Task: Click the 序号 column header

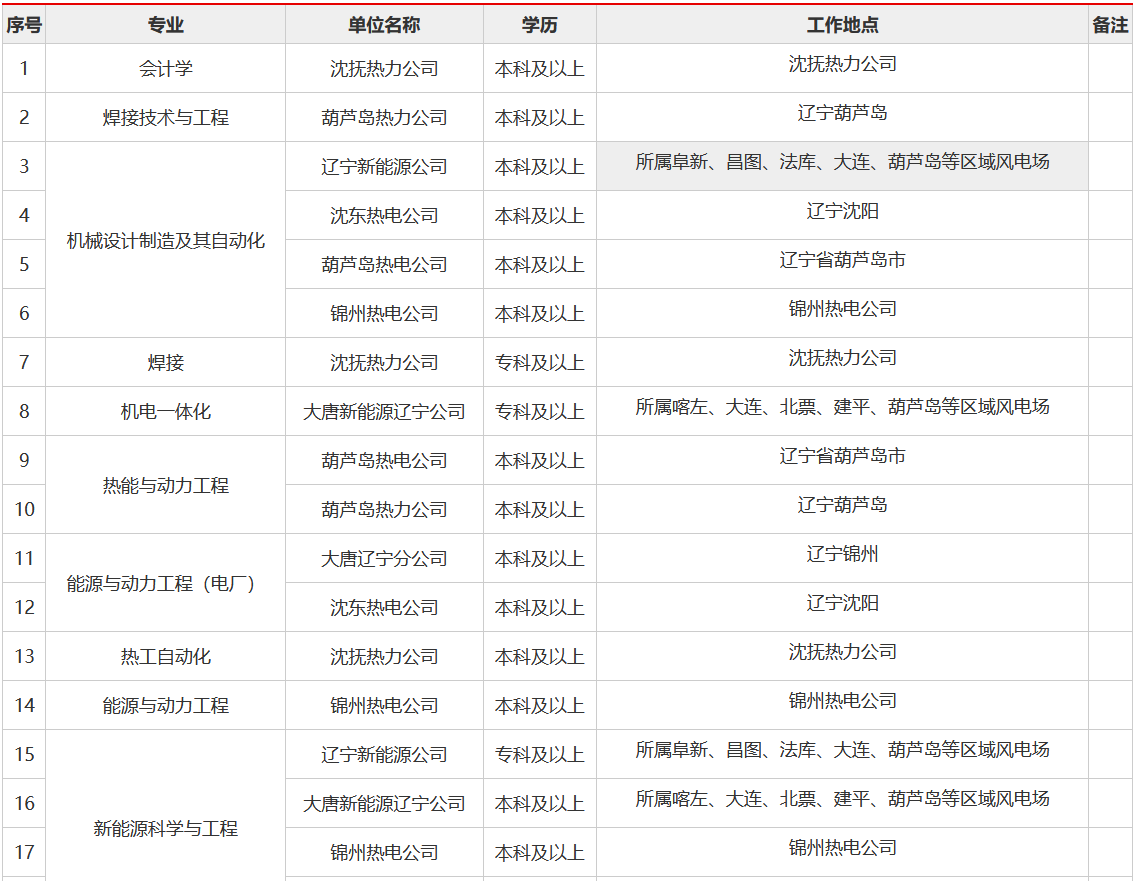Action: pyautogui.click(x=24, y=25)
